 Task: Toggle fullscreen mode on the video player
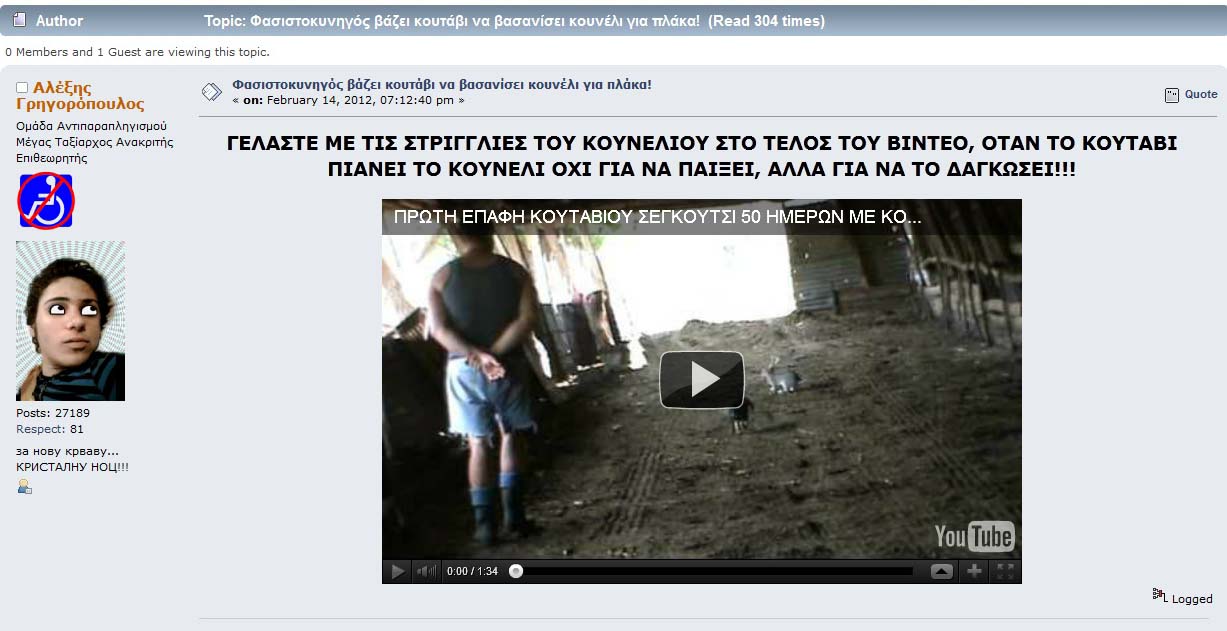coord(1006,571)
